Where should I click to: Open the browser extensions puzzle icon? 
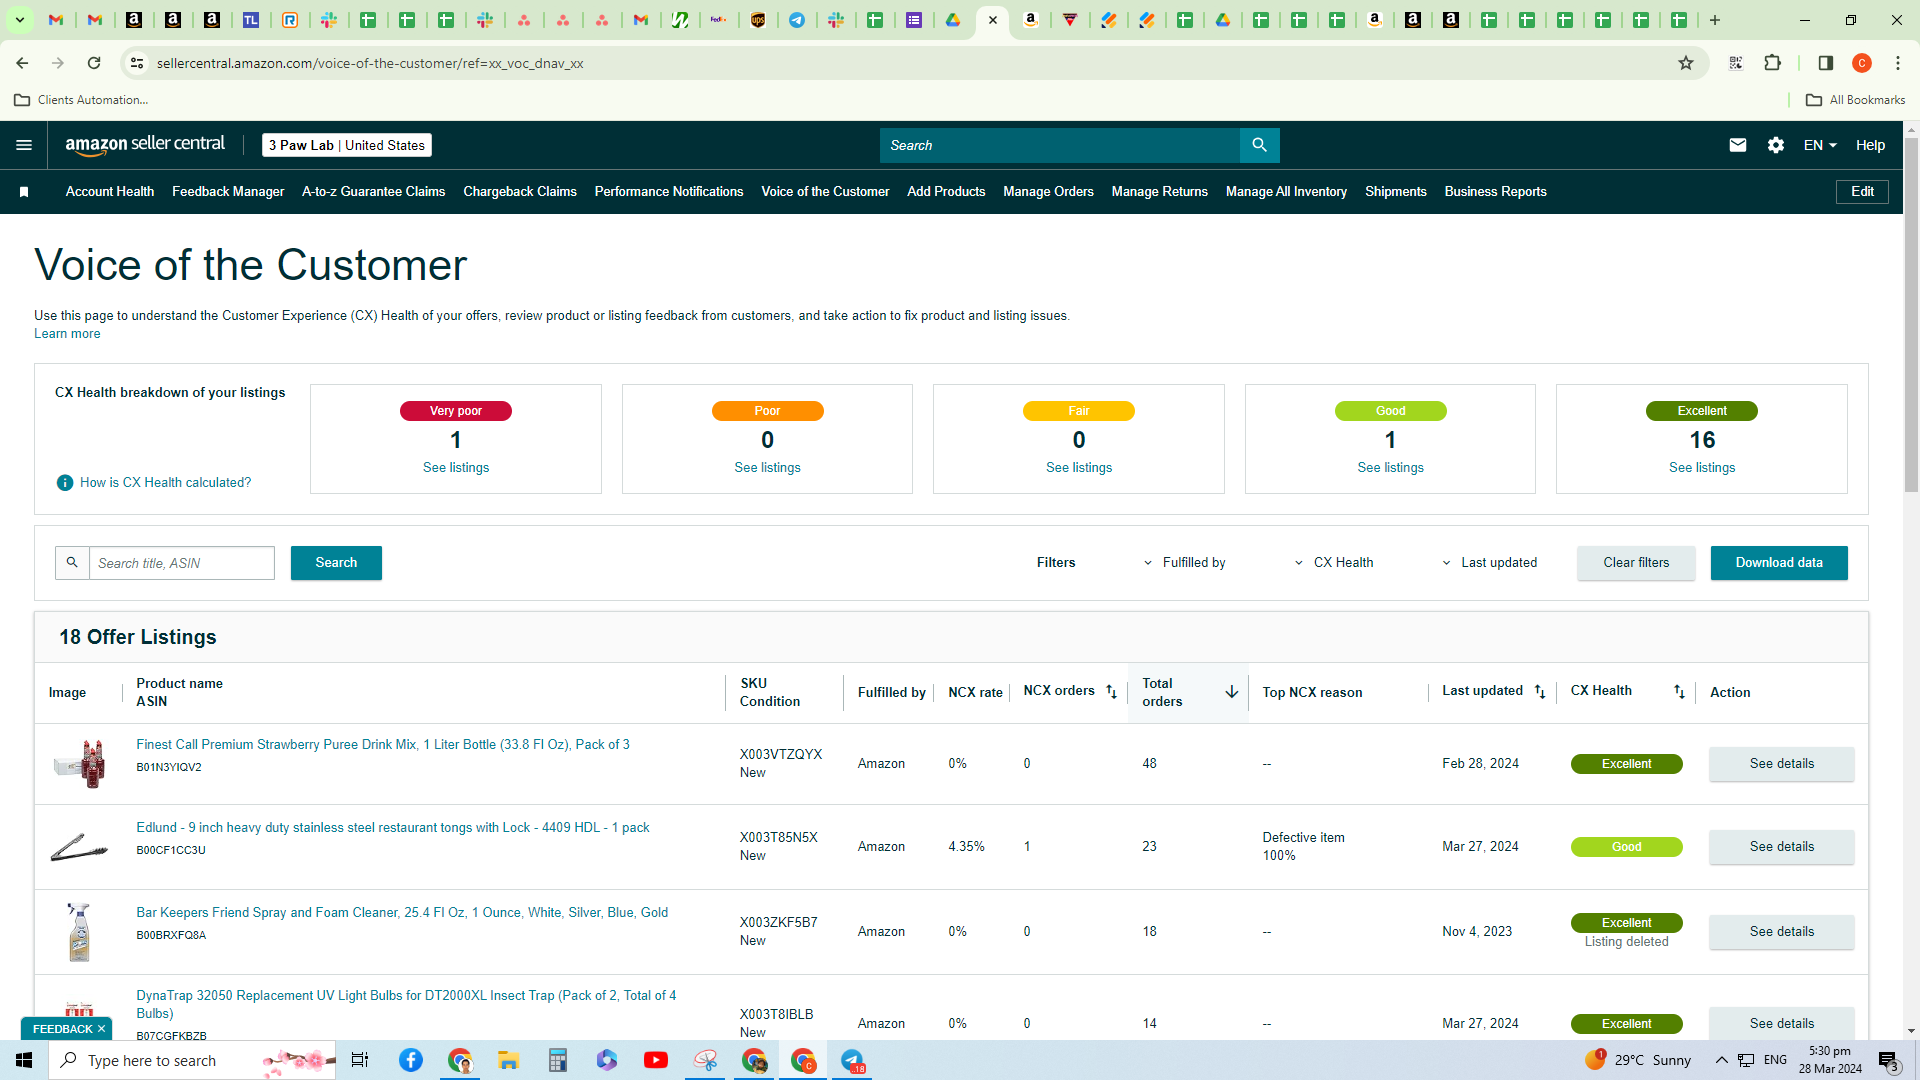coord(1773,63)
